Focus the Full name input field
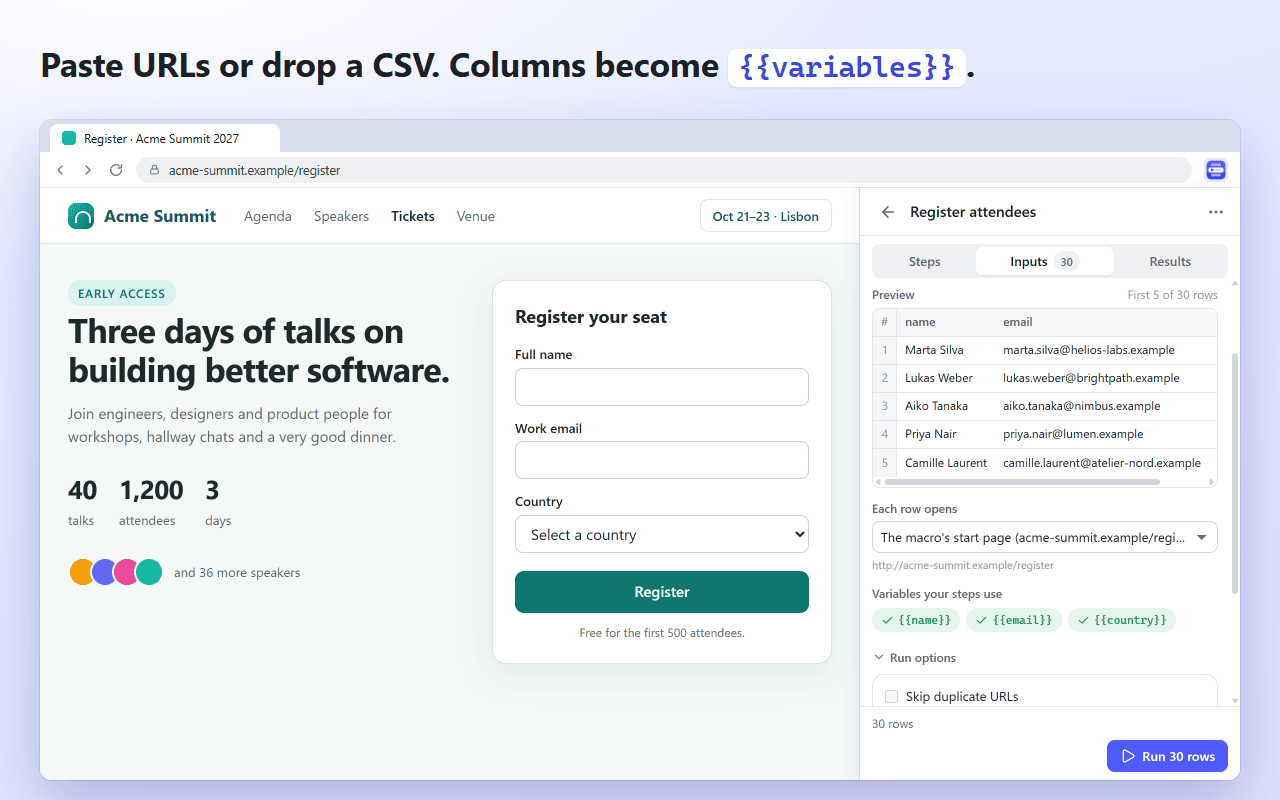Screen dimensions: 1280x800 click(x=662, y=387)
